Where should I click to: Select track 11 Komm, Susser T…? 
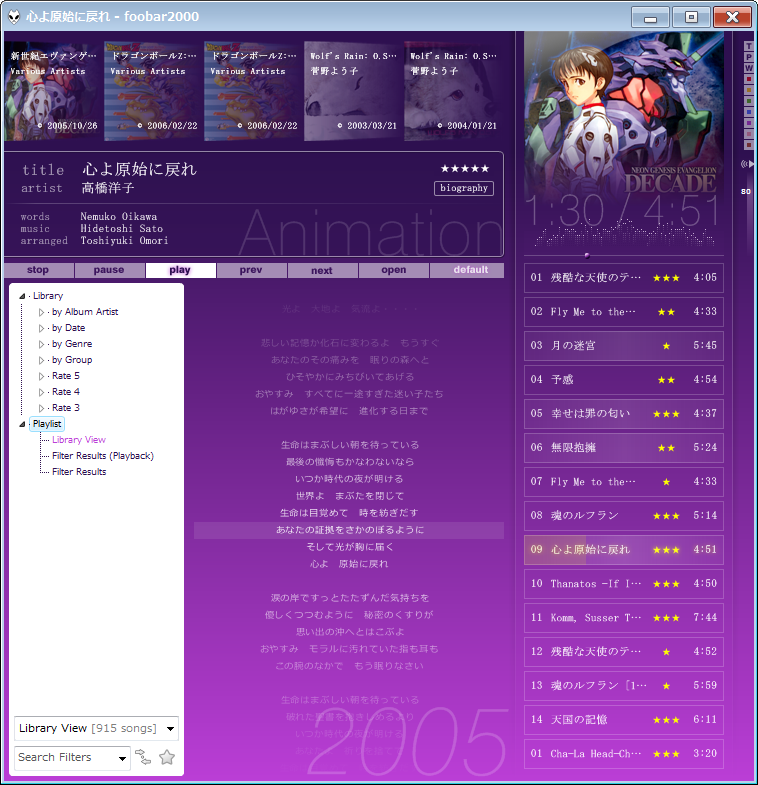[624, 618]
